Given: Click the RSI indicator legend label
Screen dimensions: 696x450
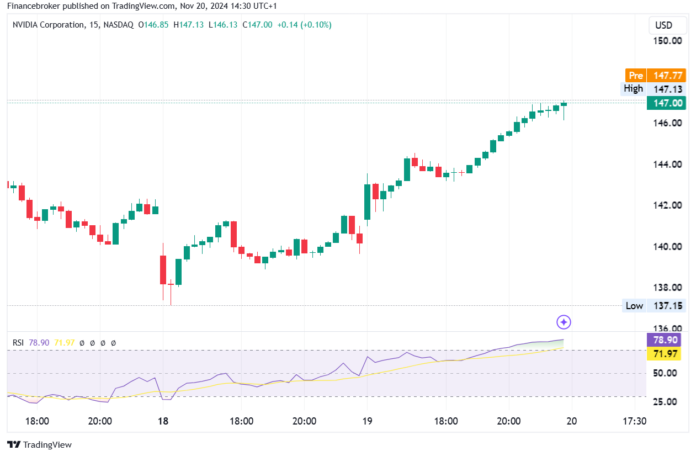Looking at the screenshot, I should point(18,343).
